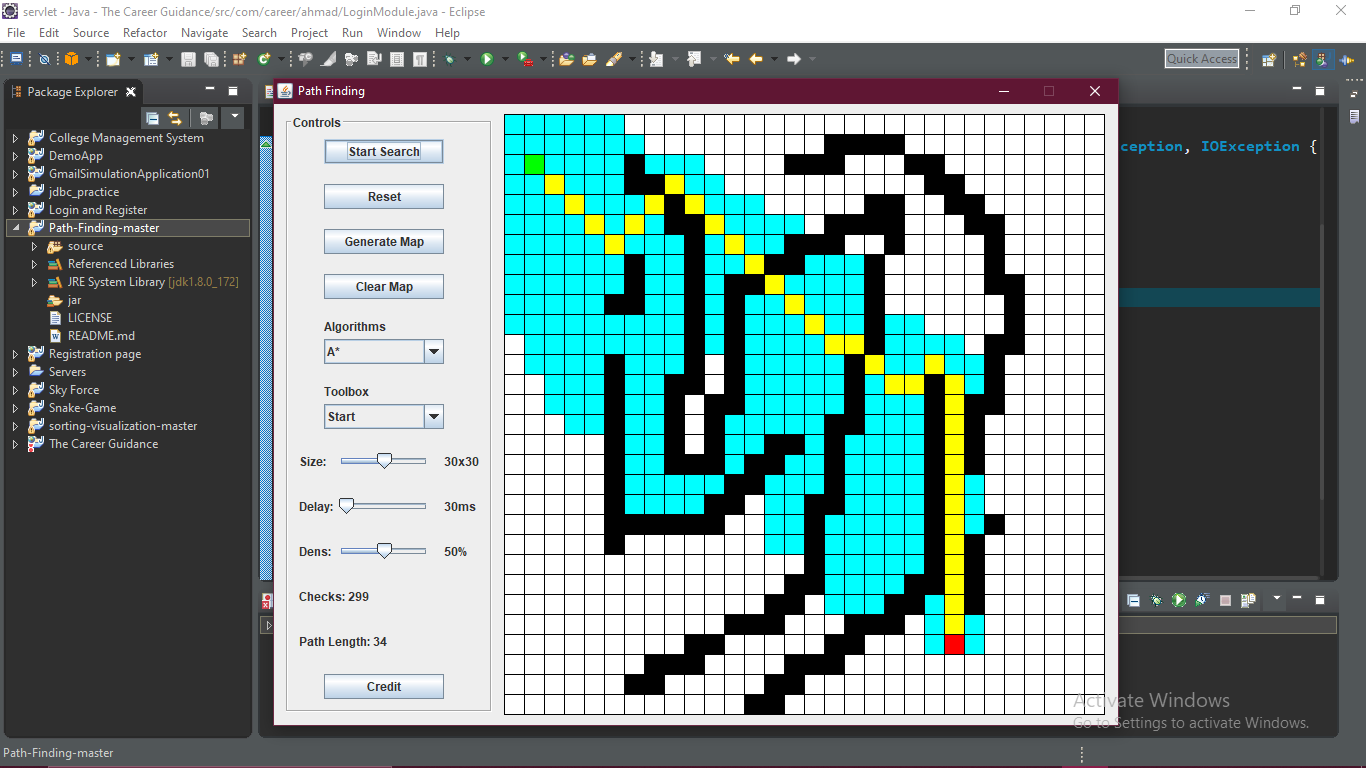This screenshot has height=768, width=1366.
Task: Click the Terminate square icon in lower panel
Action: (1225, 600)
